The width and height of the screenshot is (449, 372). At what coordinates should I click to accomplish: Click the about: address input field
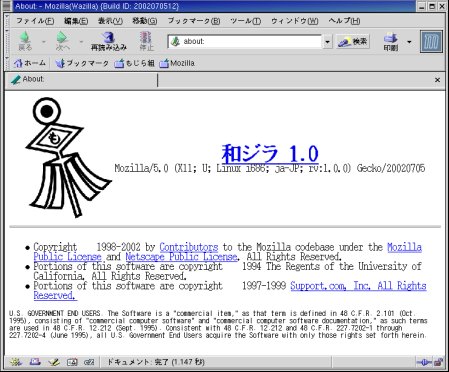click(x=245, y=42)
